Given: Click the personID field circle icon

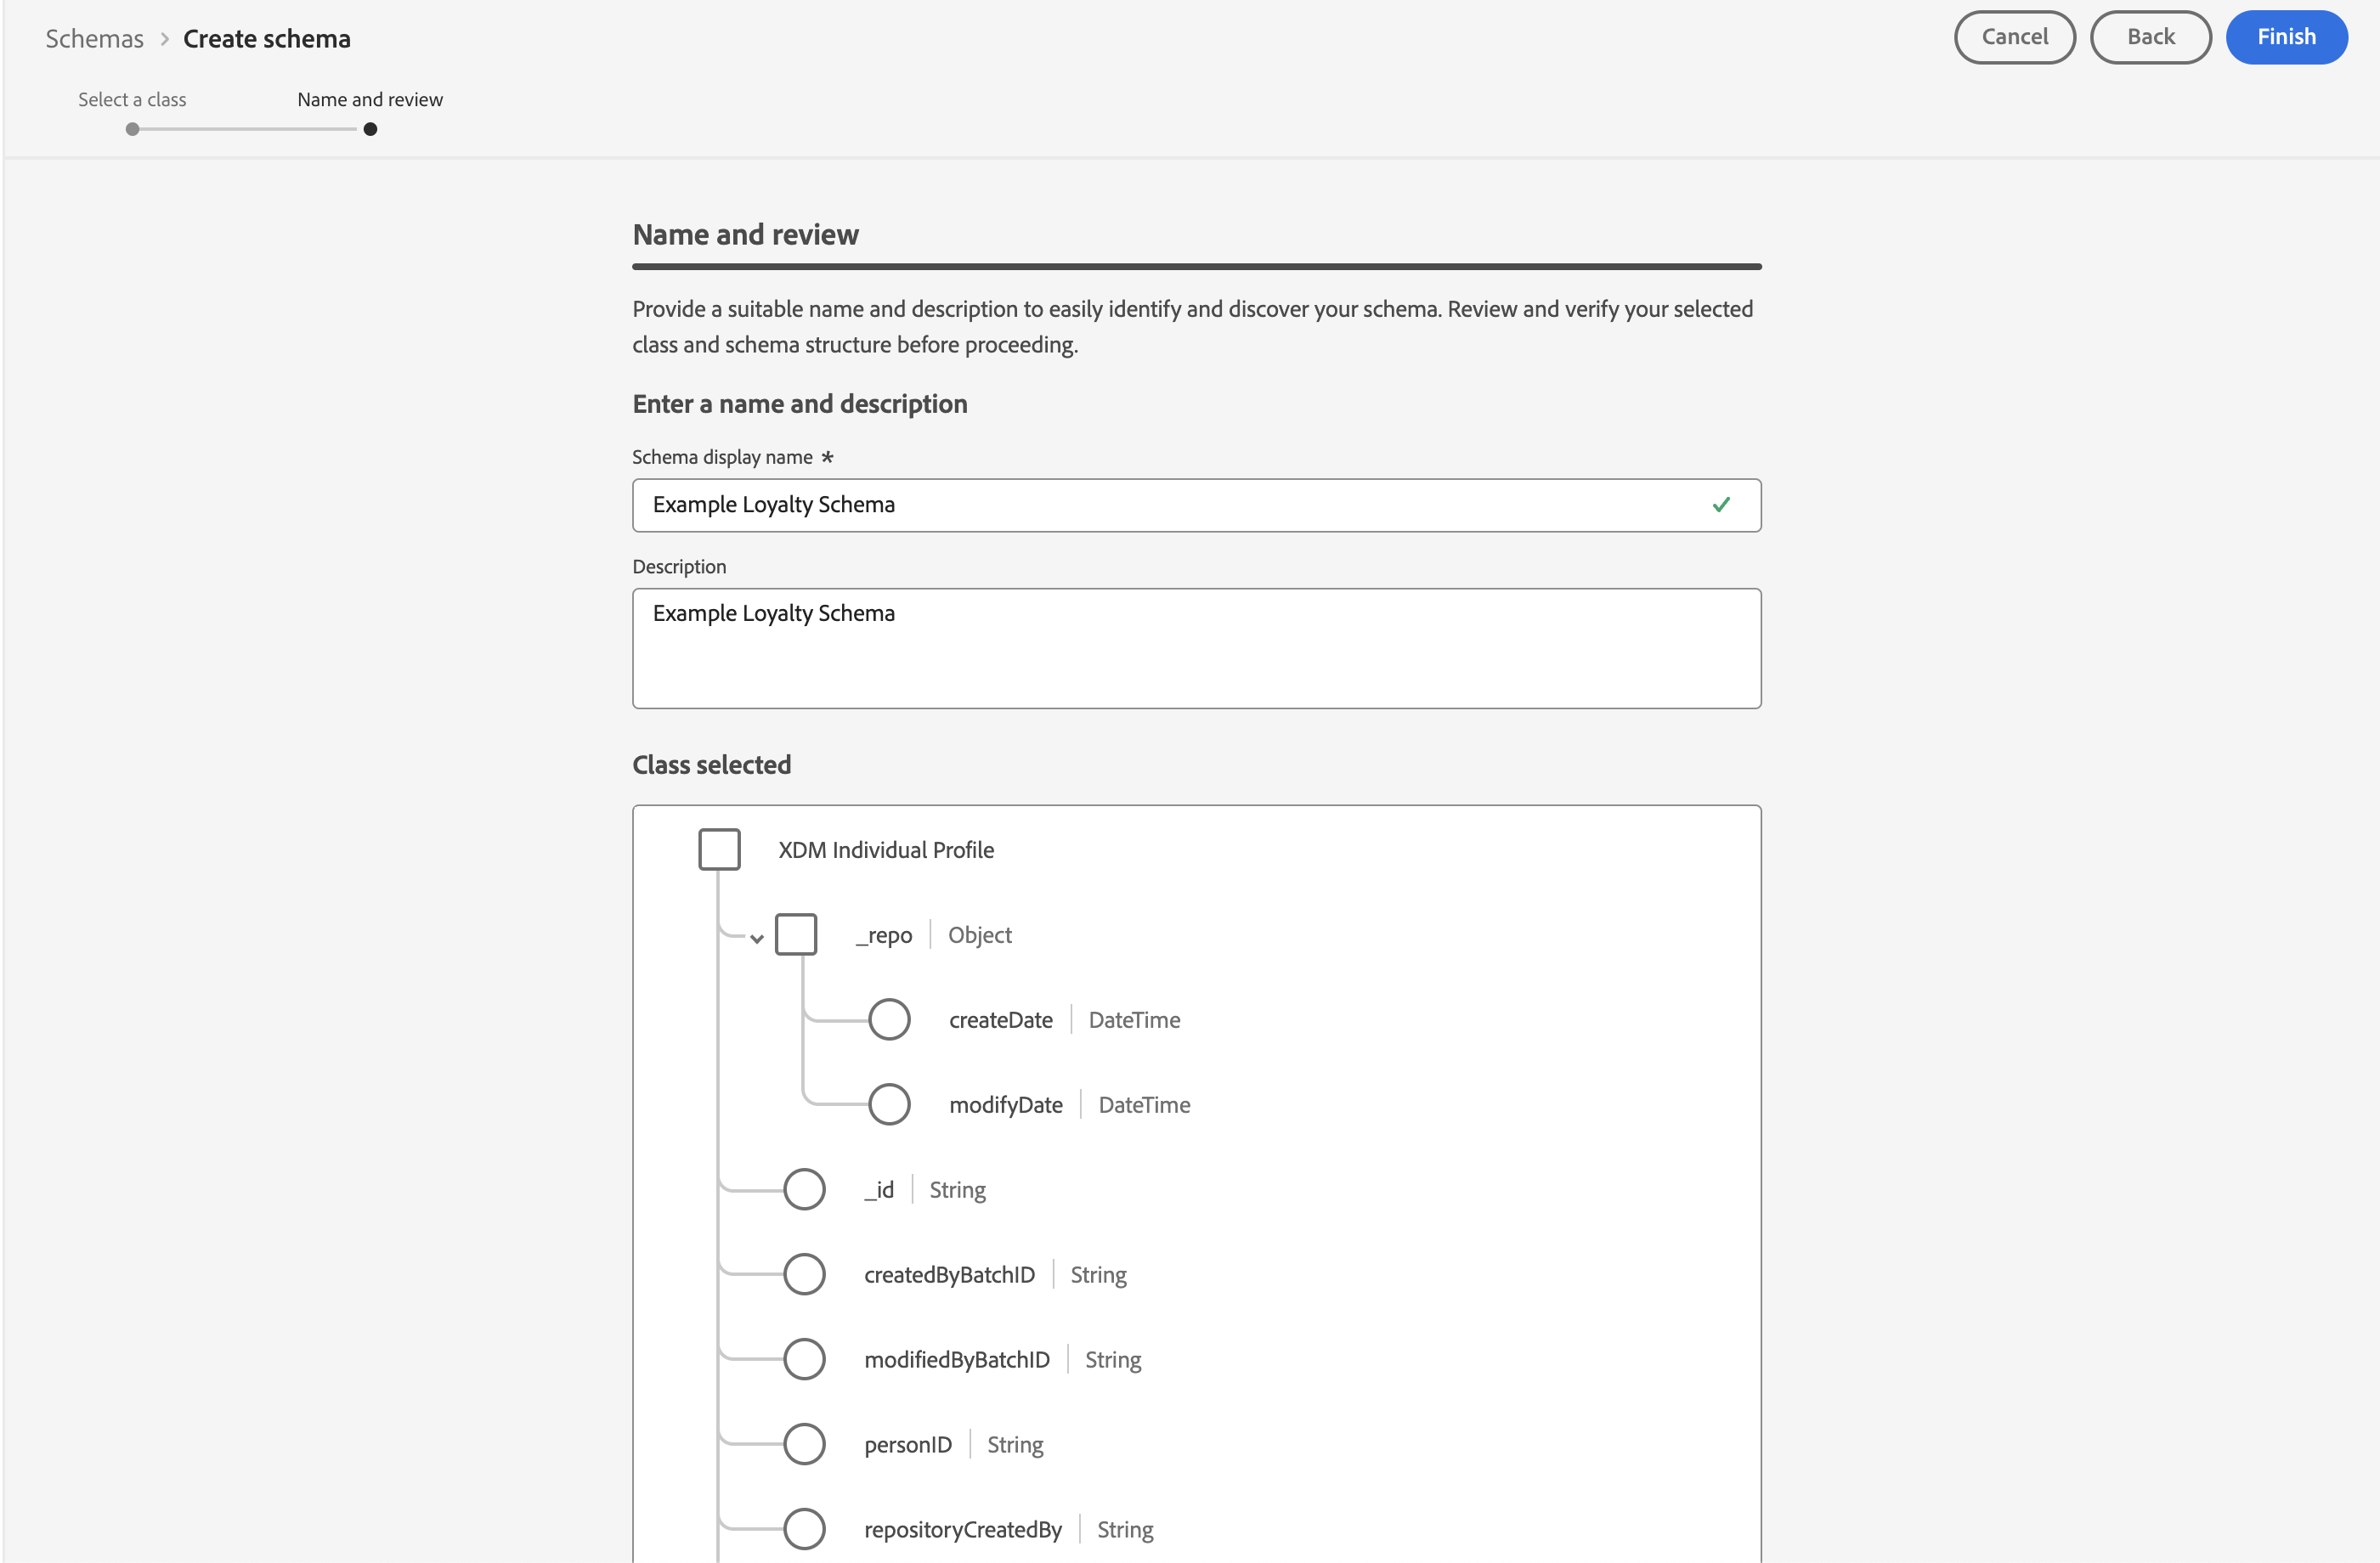Looking at the screenshot, I should point(804,1444).
